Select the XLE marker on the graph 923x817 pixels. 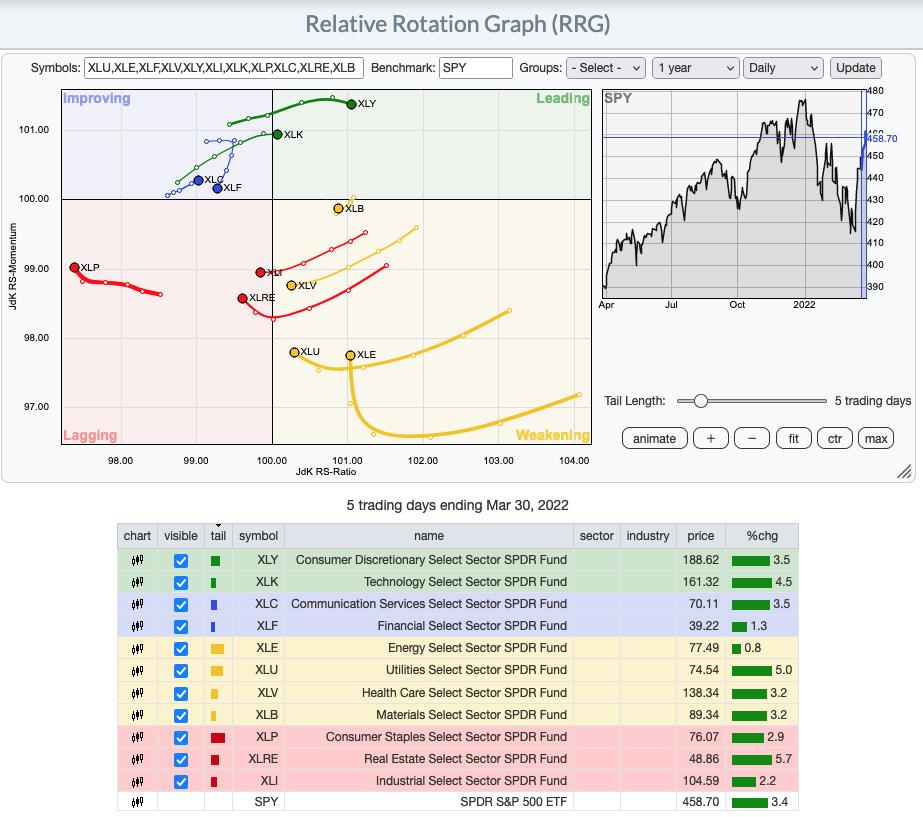coord(350,355)
